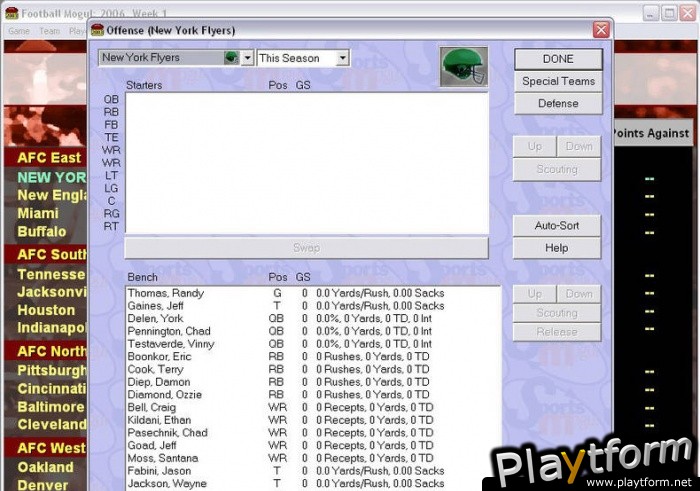Screen dimensions: 700x491
Task: Click Buffalo in the AFC East standings
Action: (x=42, y=232)
